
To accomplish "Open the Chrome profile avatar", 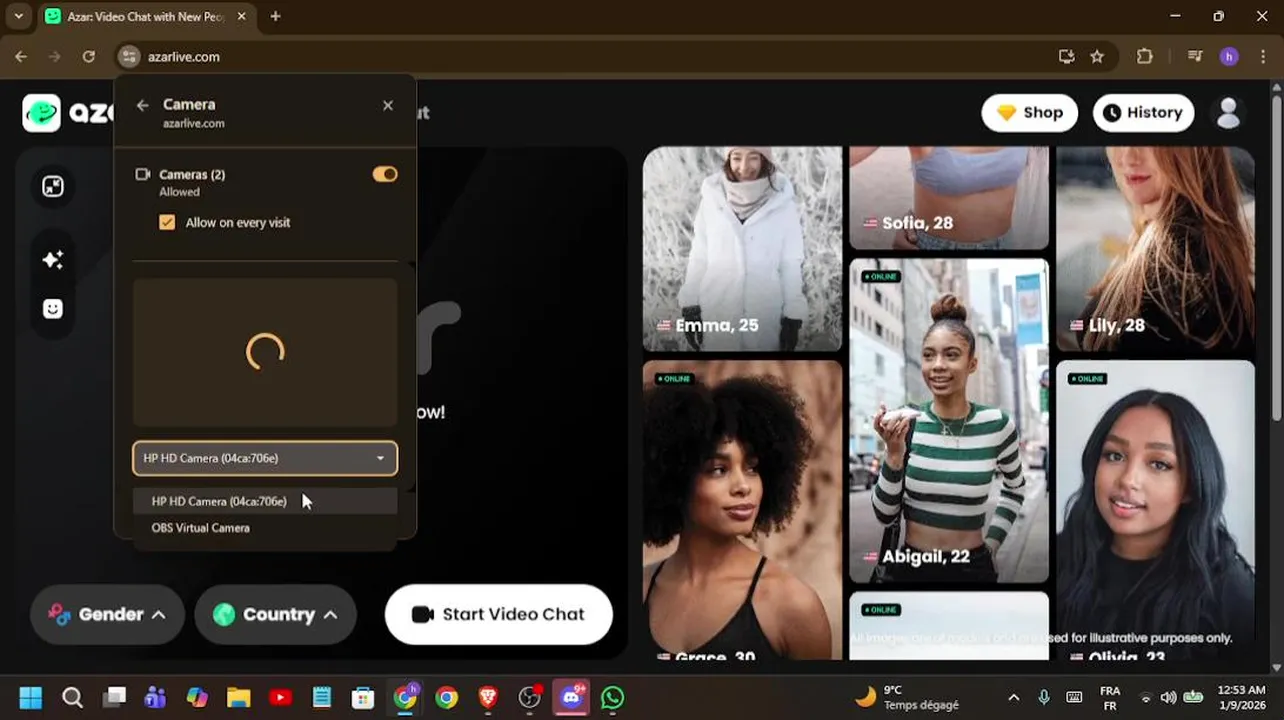I will tap(1229, 57).
